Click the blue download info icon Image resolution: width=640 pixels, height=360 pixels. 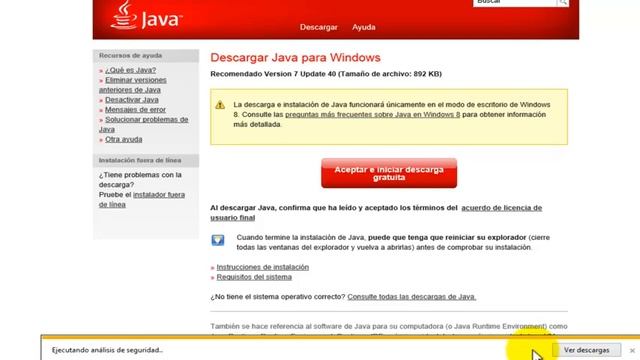click(218, 240)
